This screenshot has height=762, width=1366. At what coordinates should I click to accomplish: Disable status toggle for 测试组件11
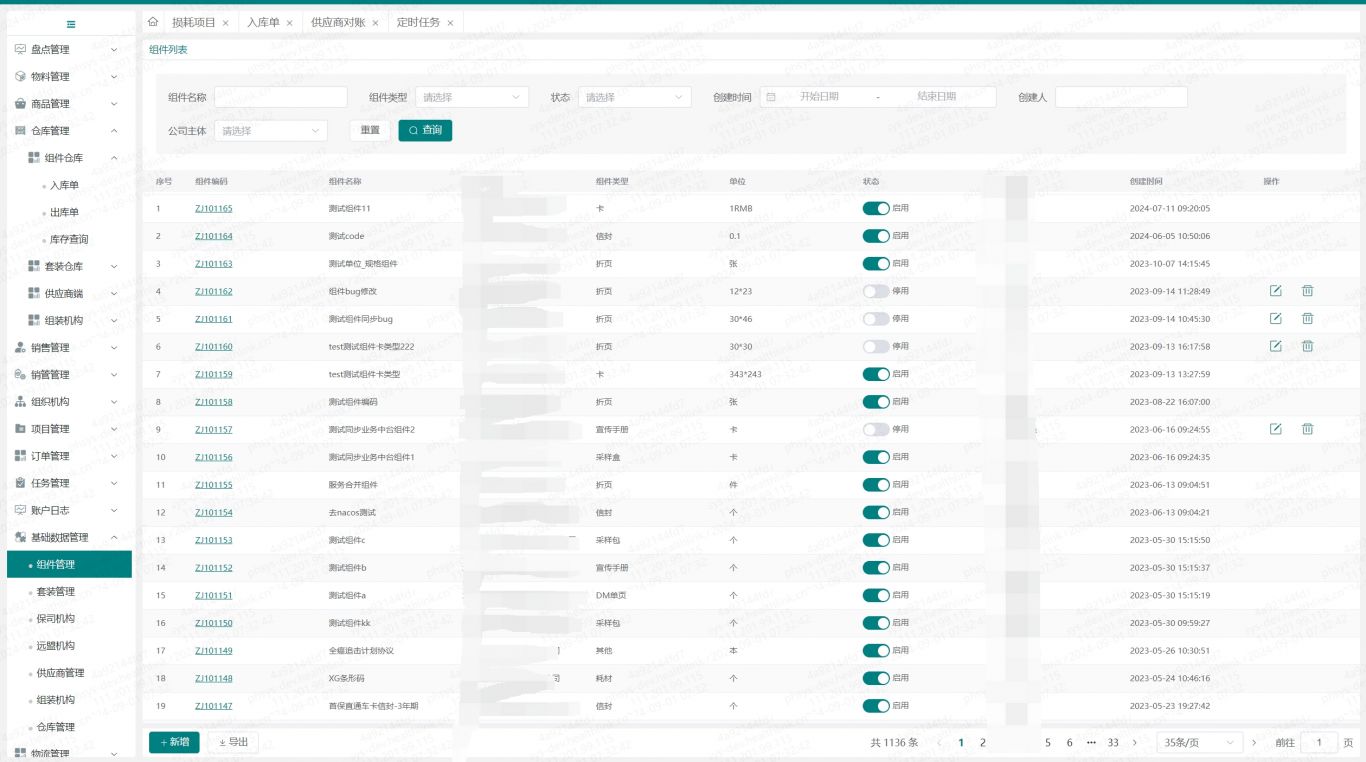(876, 208)
